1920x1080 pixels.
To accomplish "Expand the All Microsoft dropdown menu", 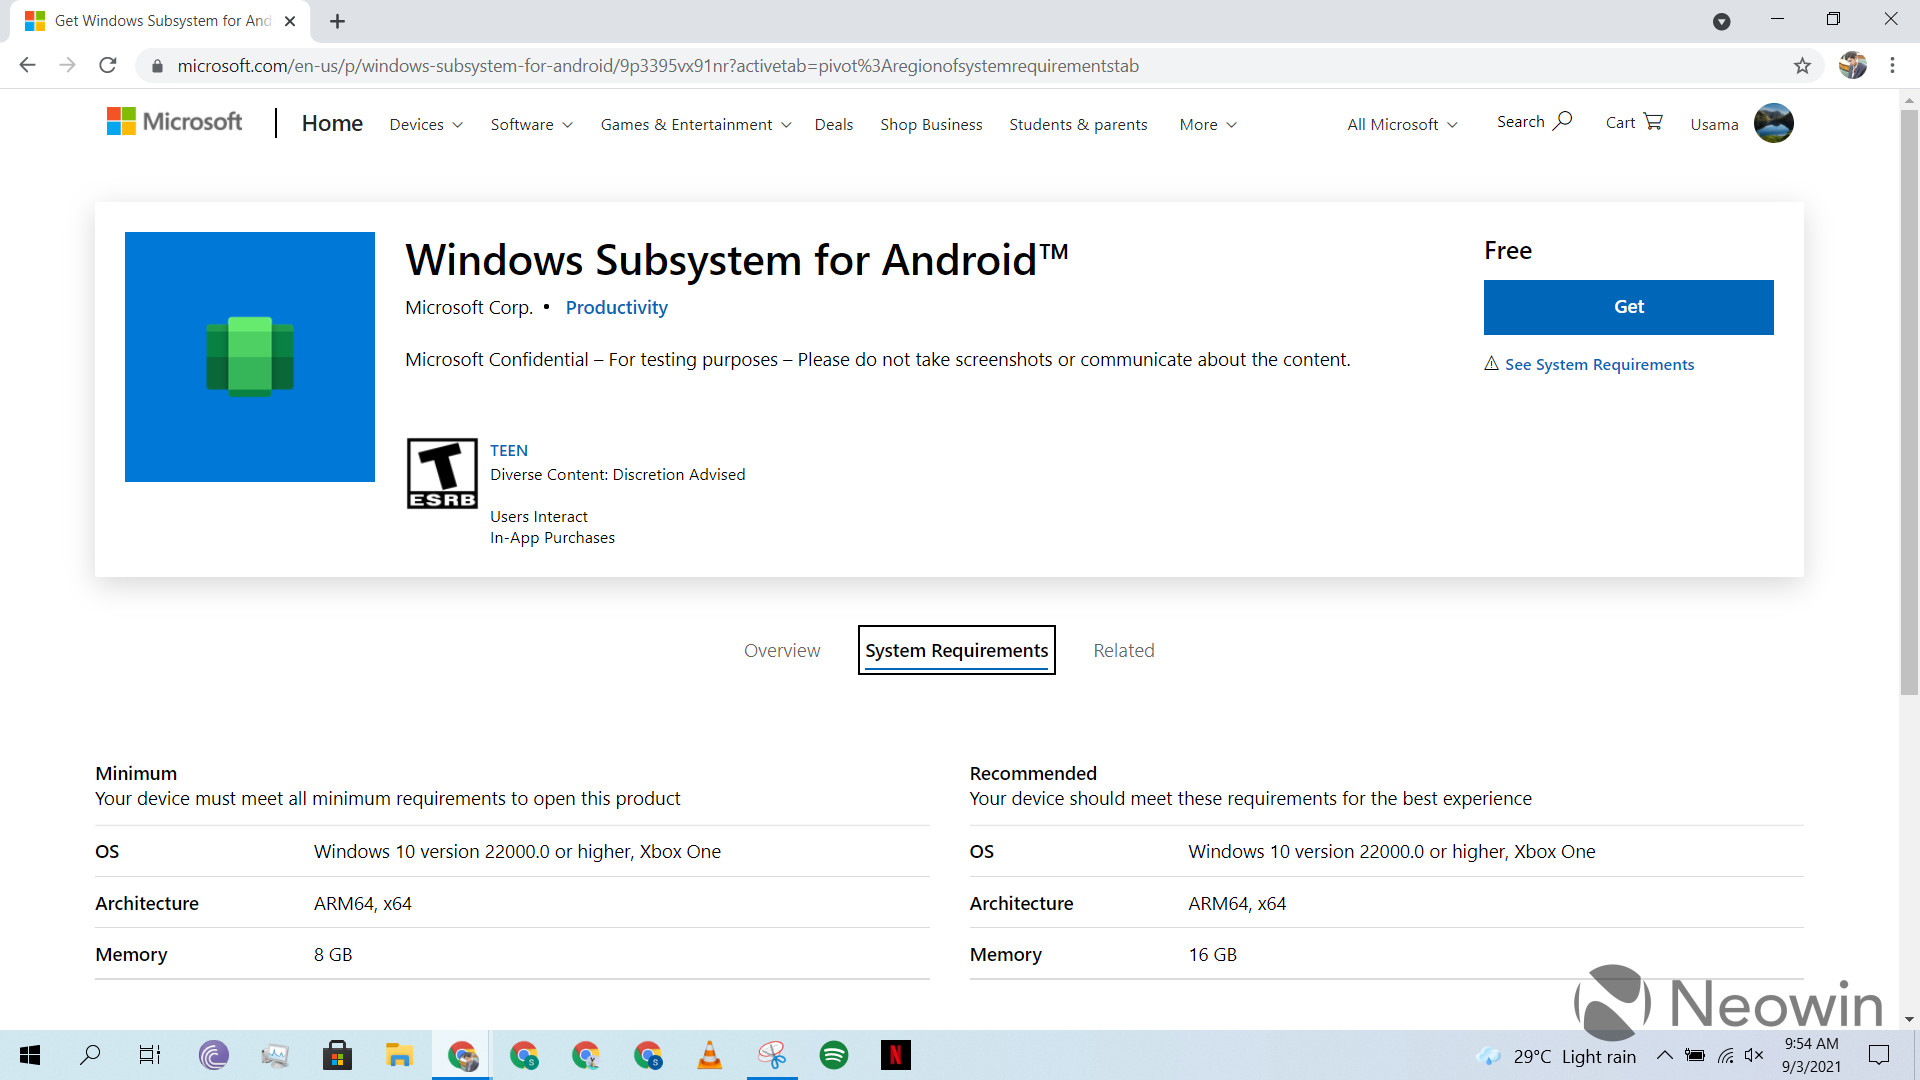I will click(x=1400, y=123).
